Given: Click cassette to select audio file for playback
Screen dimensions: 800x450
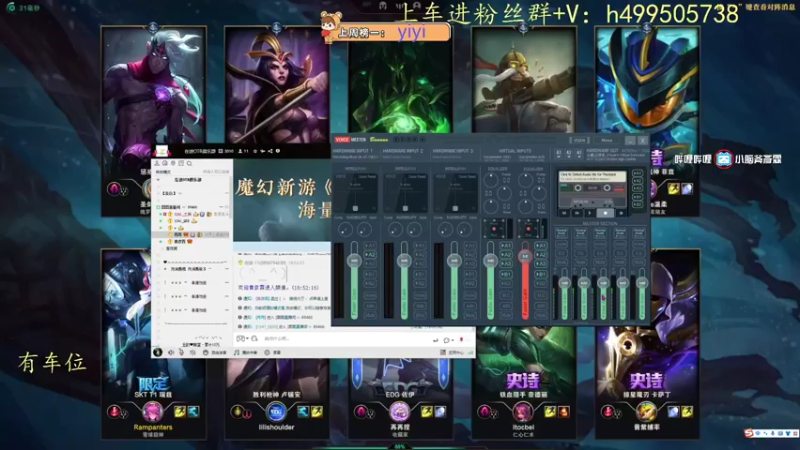Looking at the screenshot, I should pos(592,176).
